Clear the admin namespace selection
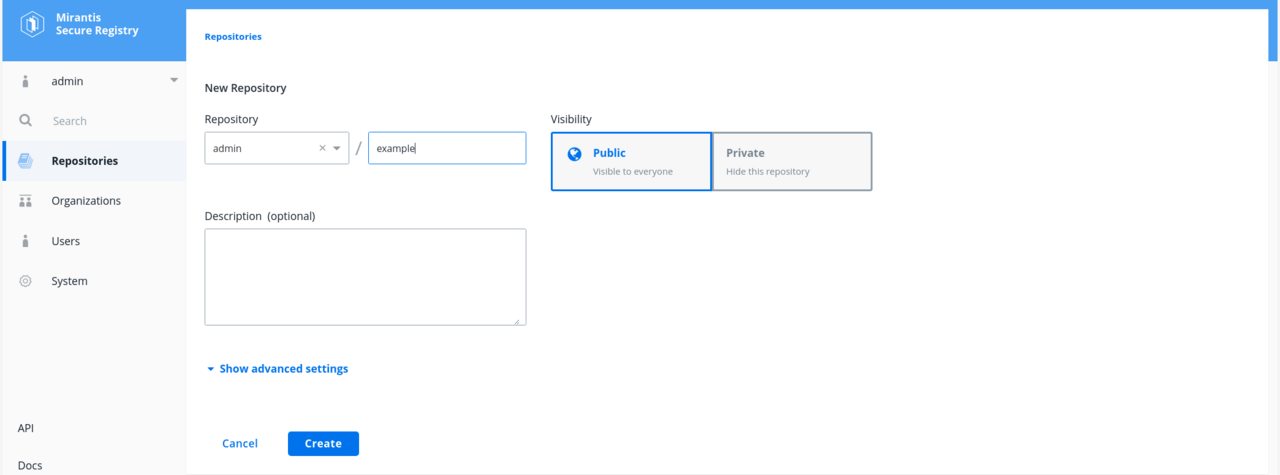This screenshot has height=475, width=1280. [x=322, y=148]
